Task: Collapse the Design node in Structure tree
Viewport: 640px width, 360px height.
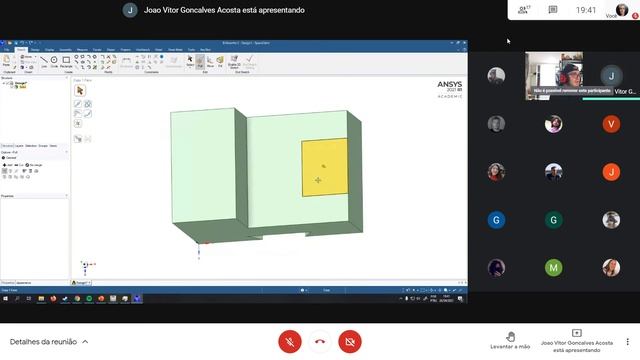Action: click(4, 83)
